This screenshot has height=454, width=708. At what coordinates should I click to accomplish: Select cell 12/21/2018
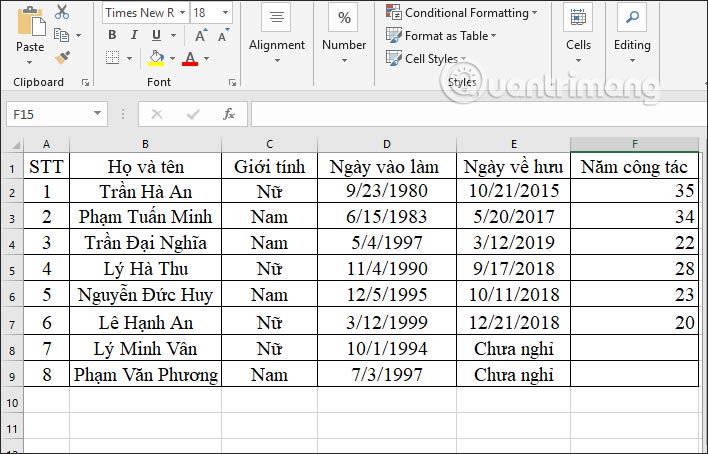click(x=513, y=322)
